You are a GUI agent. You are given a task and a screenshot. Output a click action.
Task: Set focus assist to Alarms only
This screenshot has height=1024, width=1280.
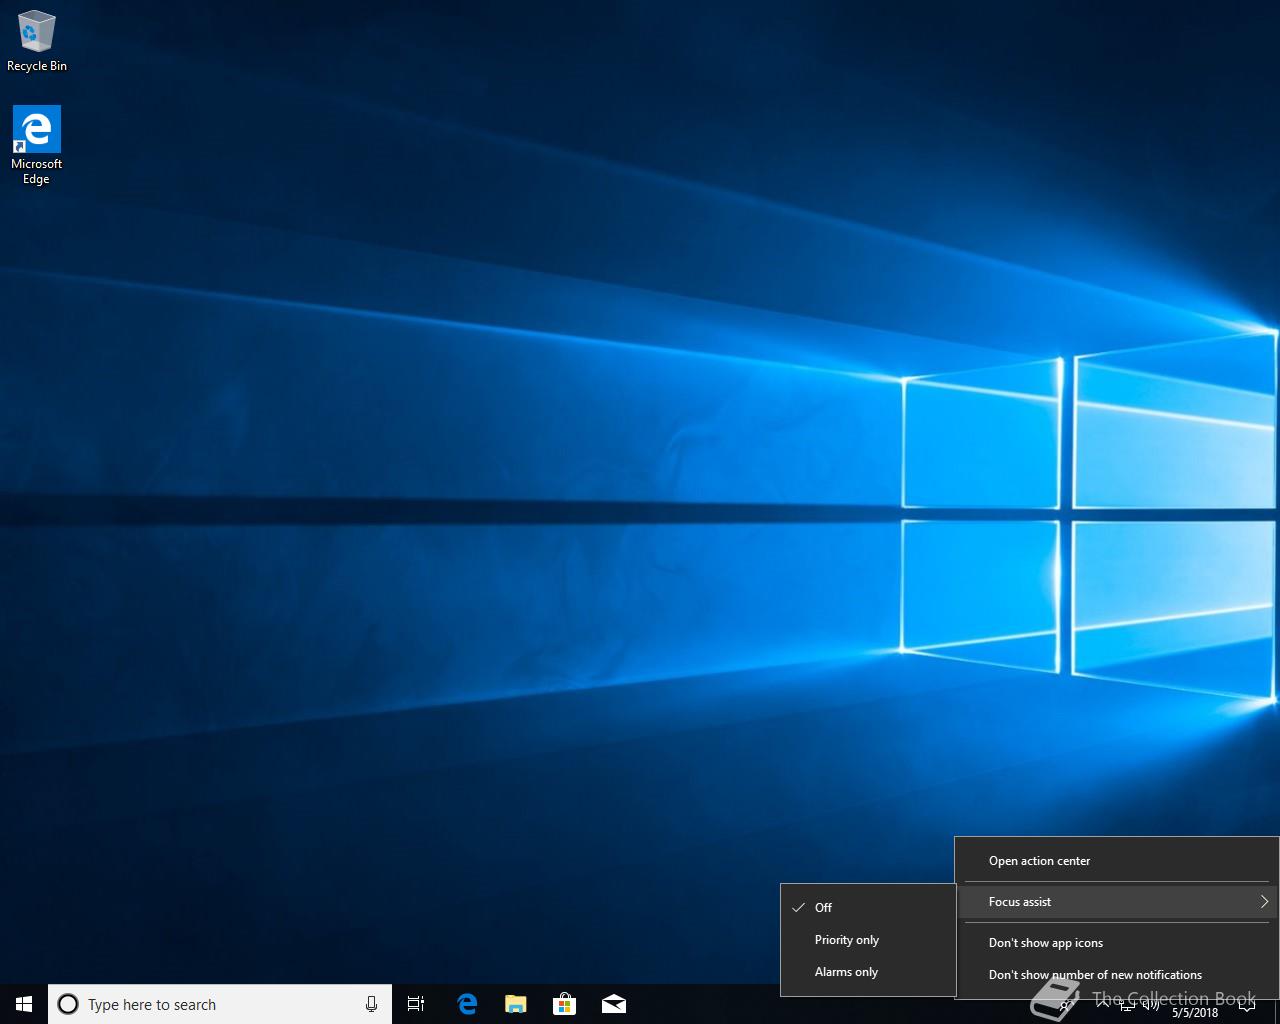(x=846, y=972)
